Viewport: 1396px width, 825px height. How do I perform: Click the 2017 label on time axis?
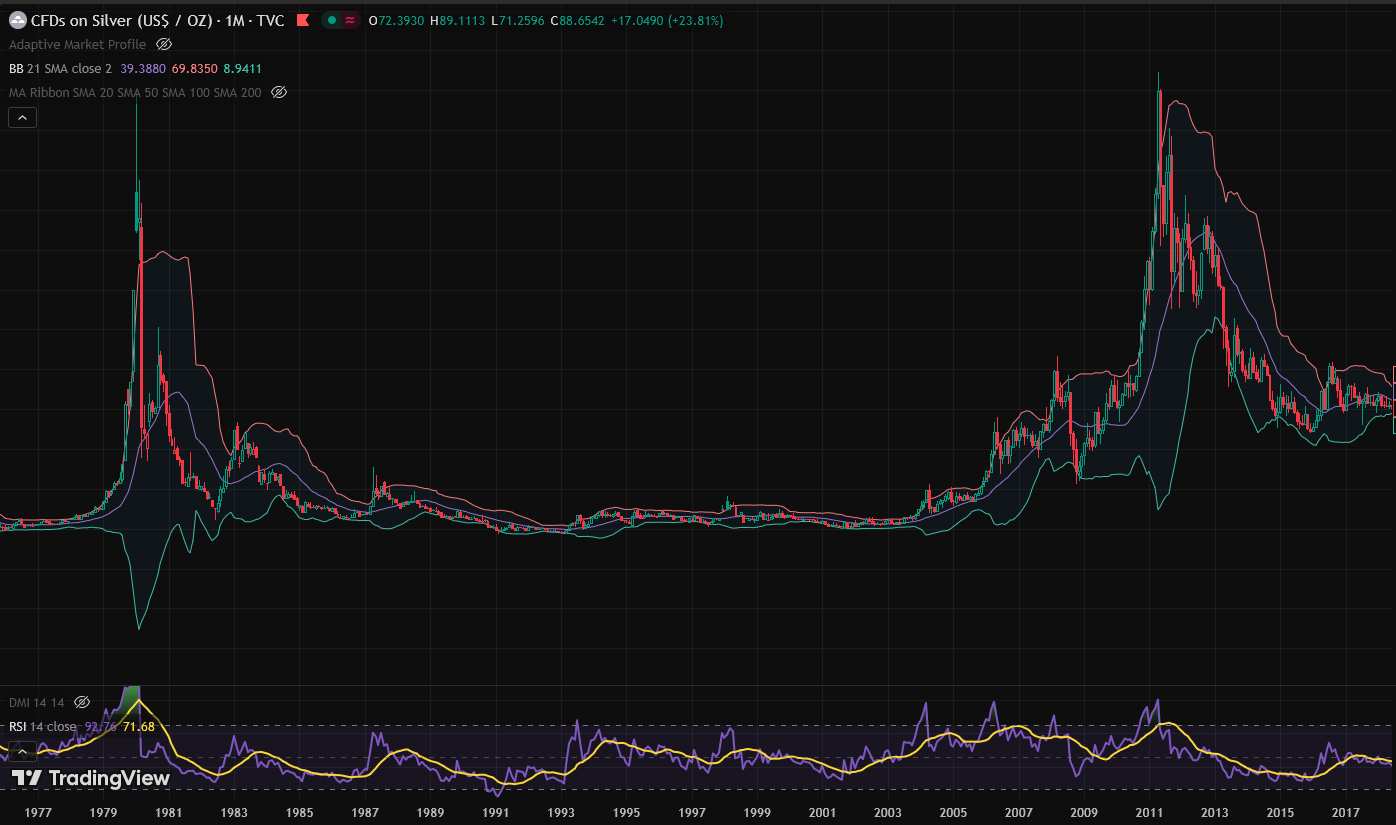1346,812
